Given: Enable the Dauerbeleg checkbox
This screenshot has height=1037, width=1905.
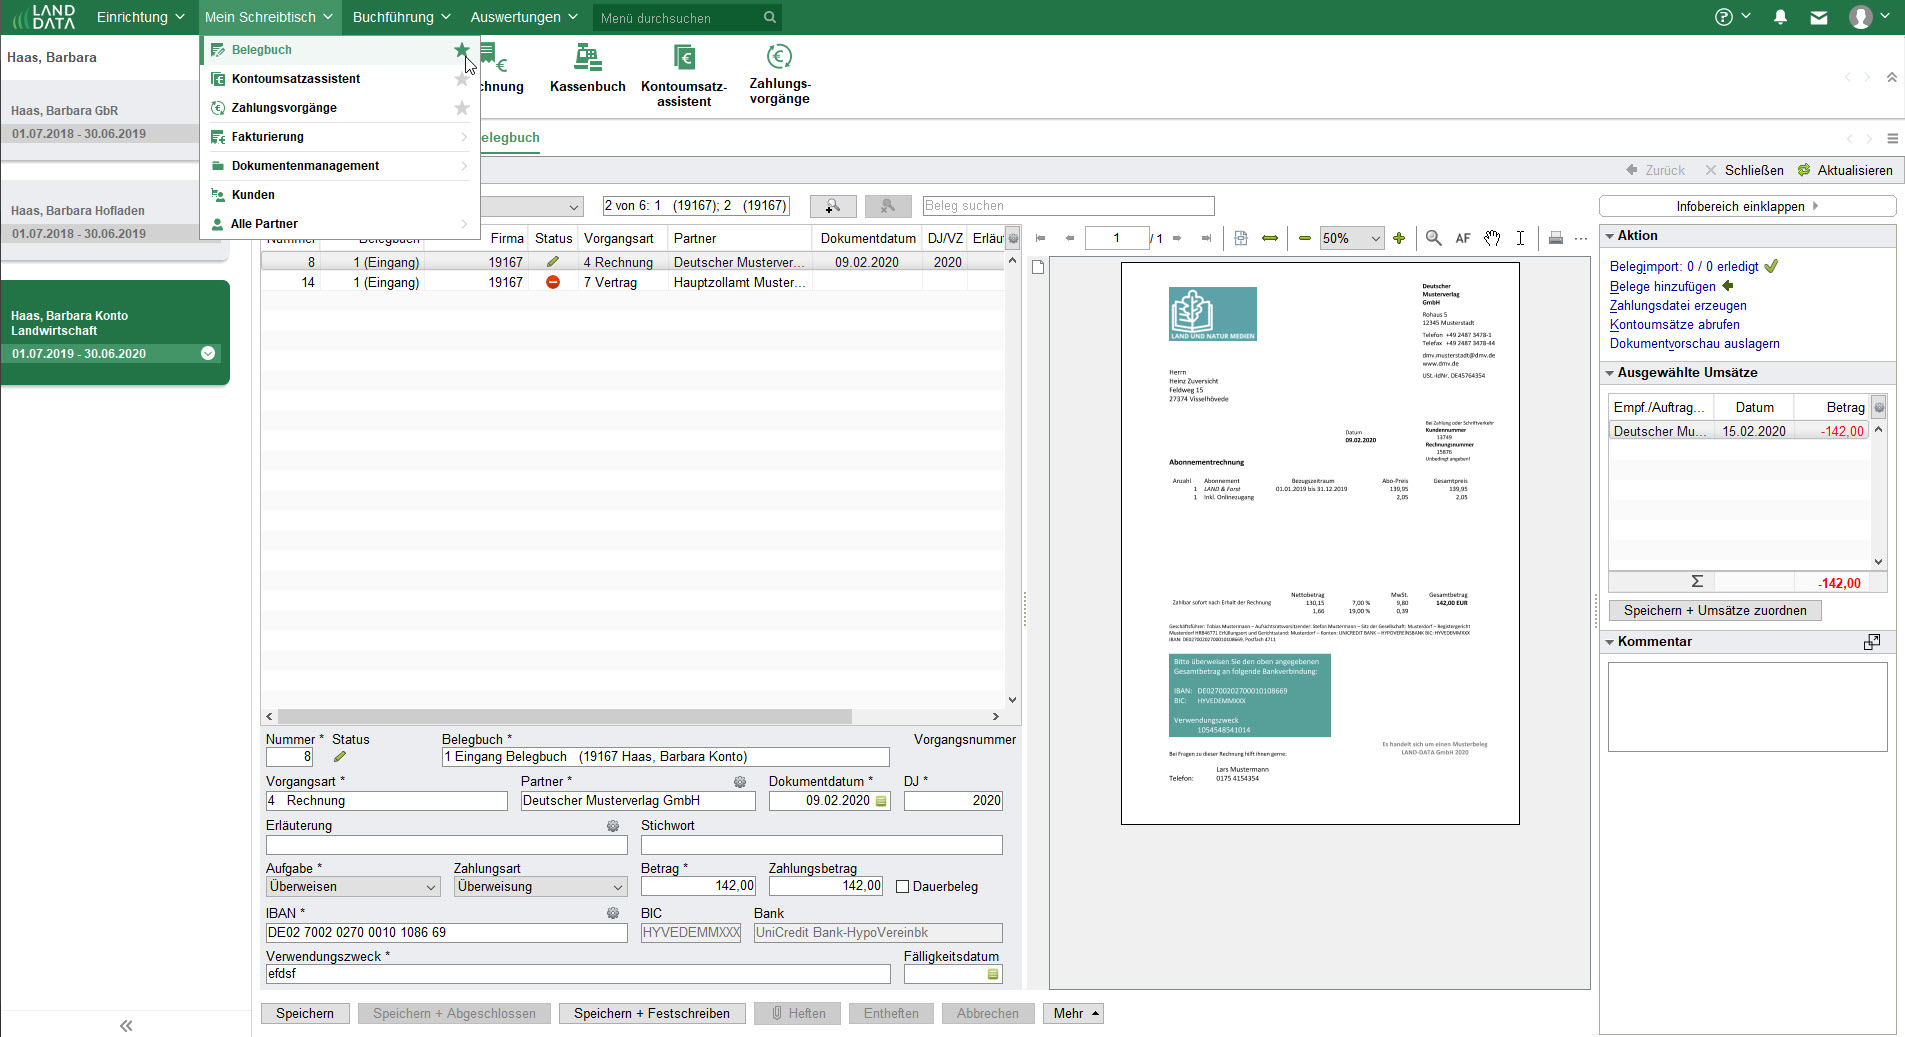Looking at the screenshot, I should [903, 887].
